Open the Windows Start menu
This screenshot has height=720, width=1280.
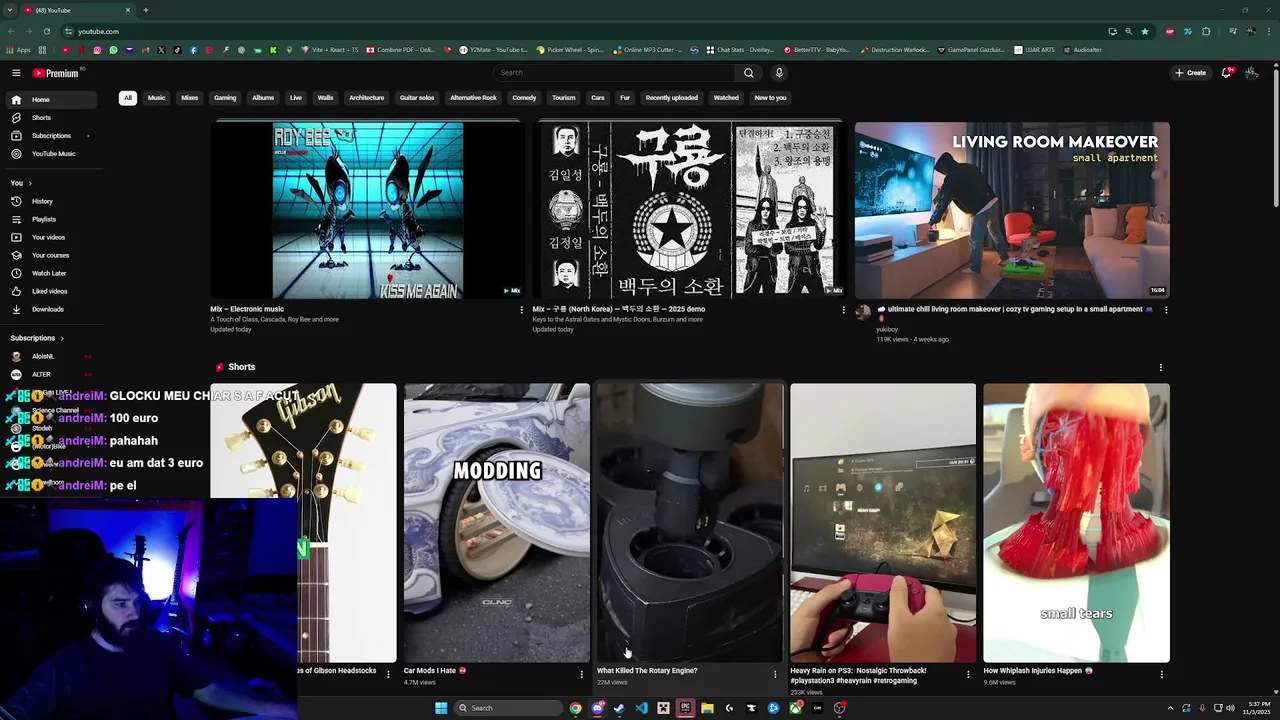(x=441, y=708)
